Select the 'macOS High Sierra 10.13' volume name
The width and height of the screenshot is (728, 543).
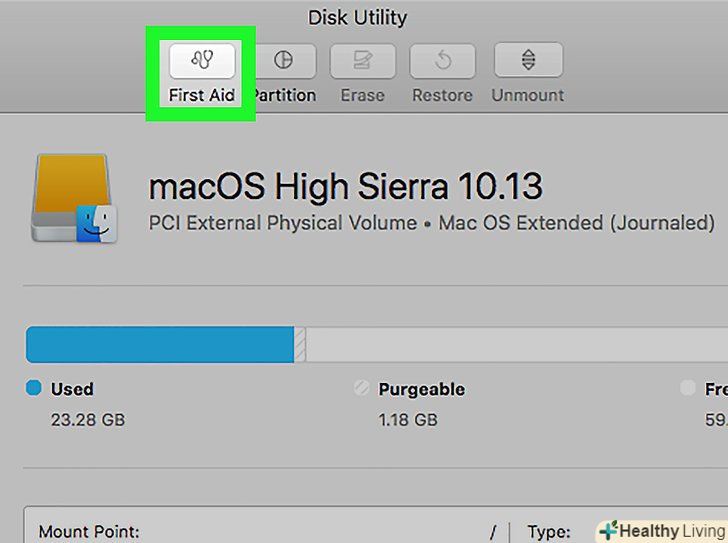(x=345, y=187)
